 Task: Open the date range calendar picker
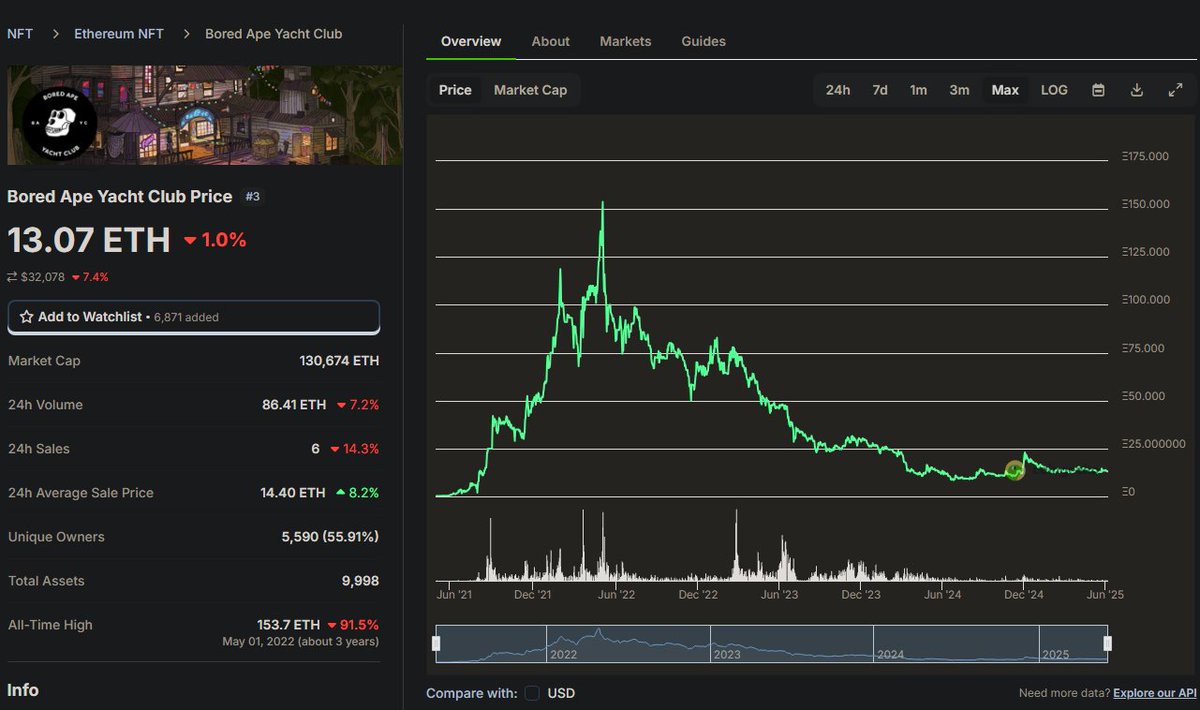click(1098, 90)
